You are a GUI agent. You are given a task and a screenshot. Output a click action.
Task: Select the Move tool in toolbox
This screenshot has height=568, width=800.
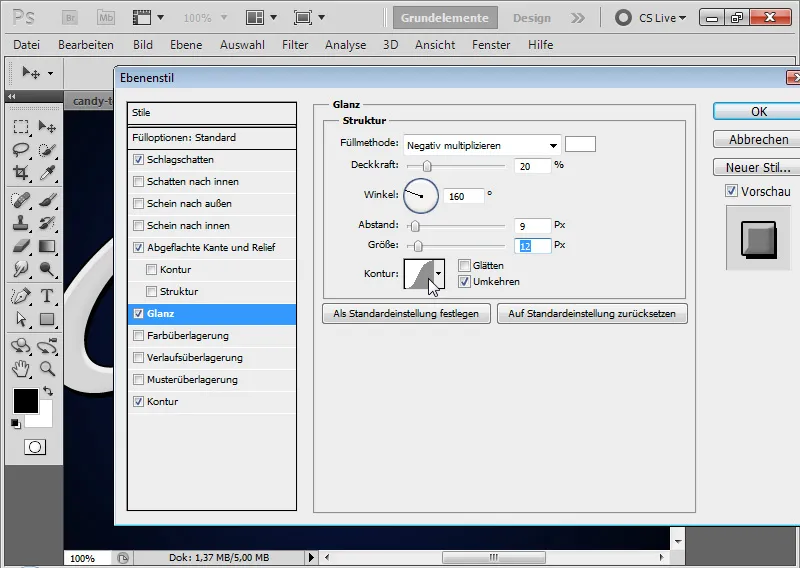pos(47,127)
